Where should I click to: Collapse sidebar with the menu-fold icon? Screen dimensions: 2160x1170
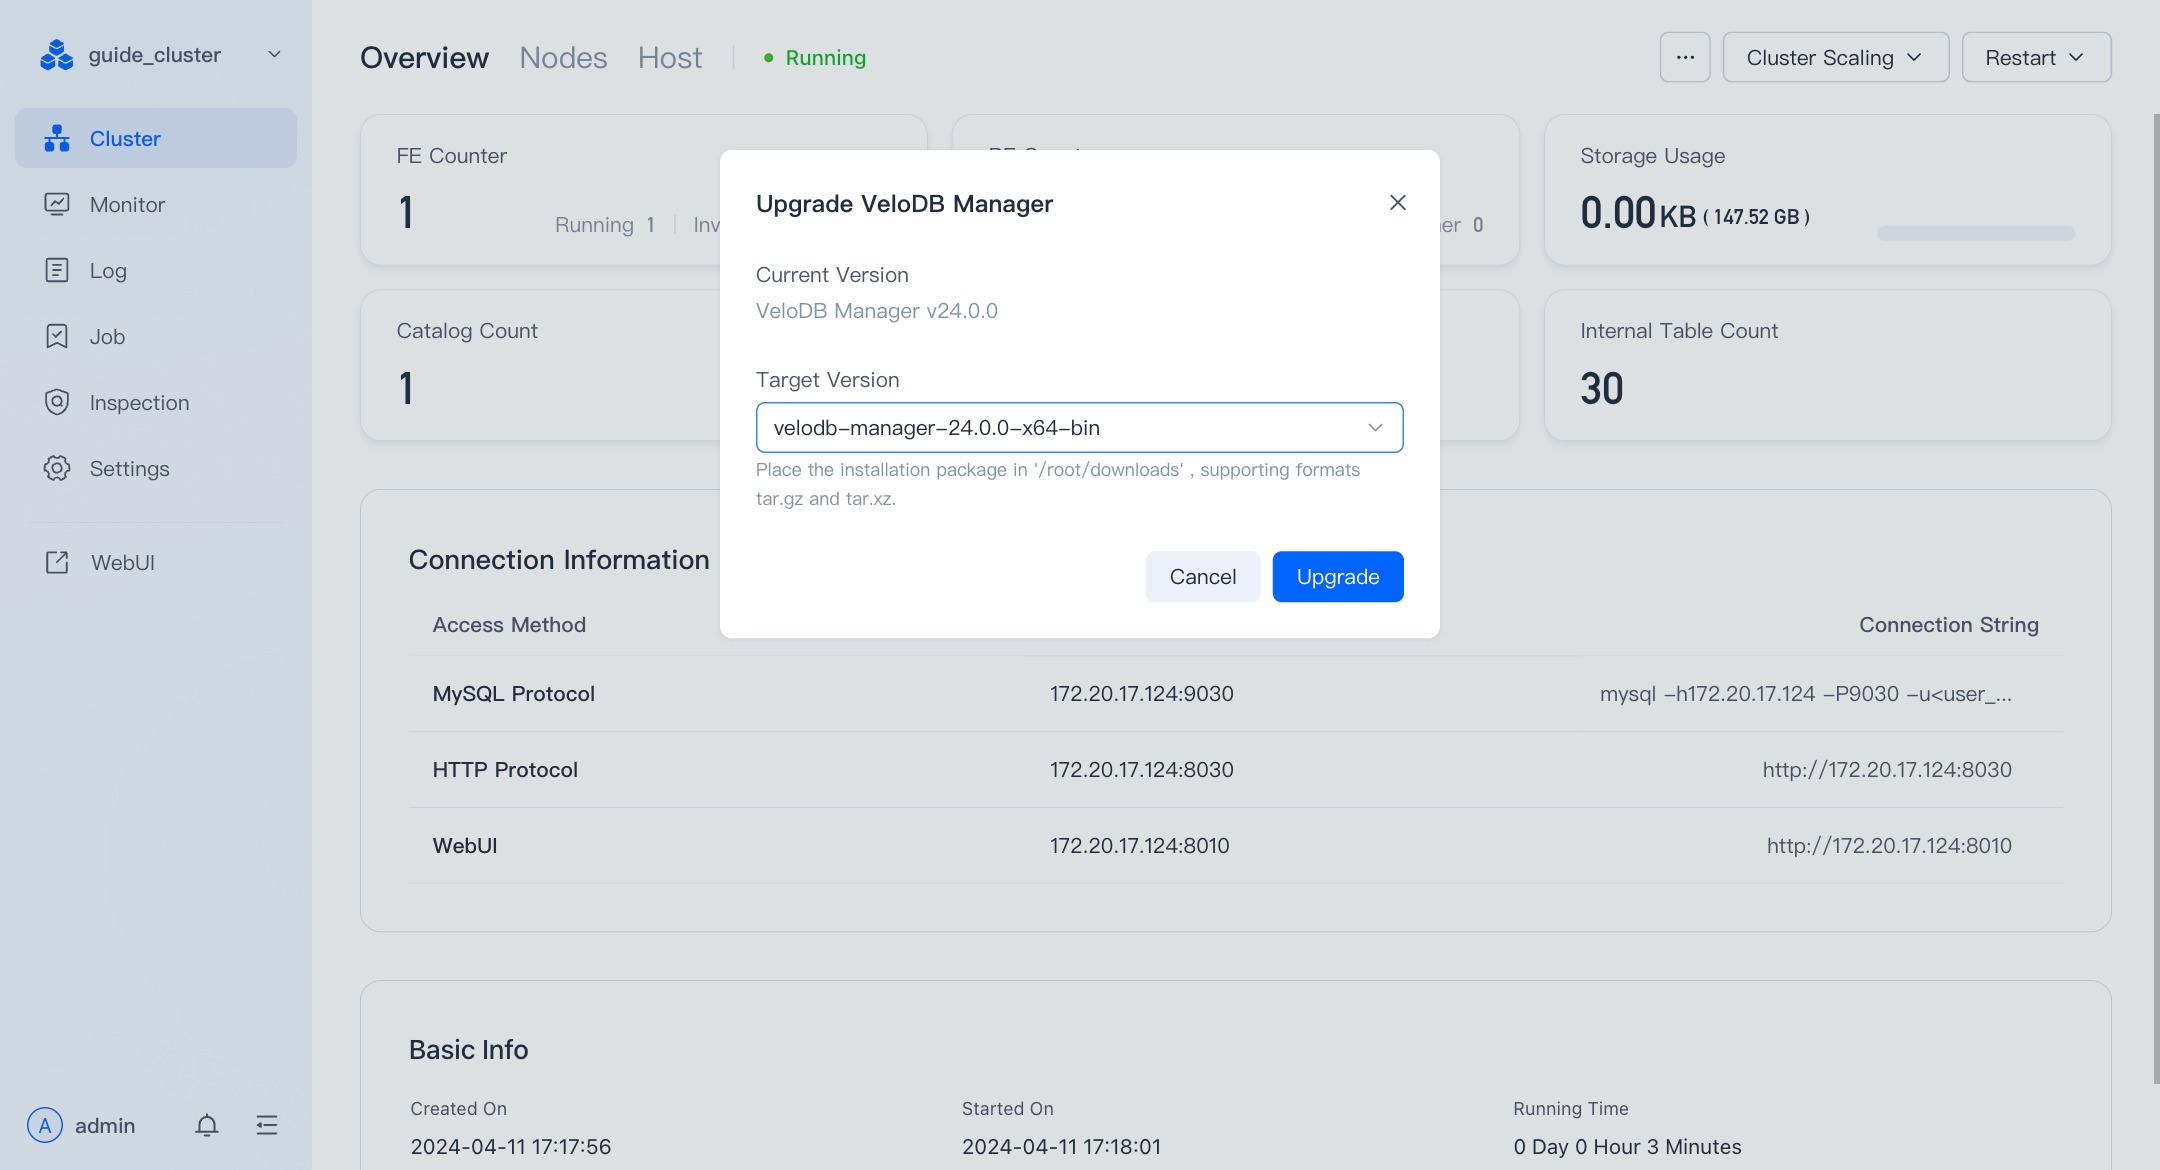pyautogui.click(x=267, y=1125)
